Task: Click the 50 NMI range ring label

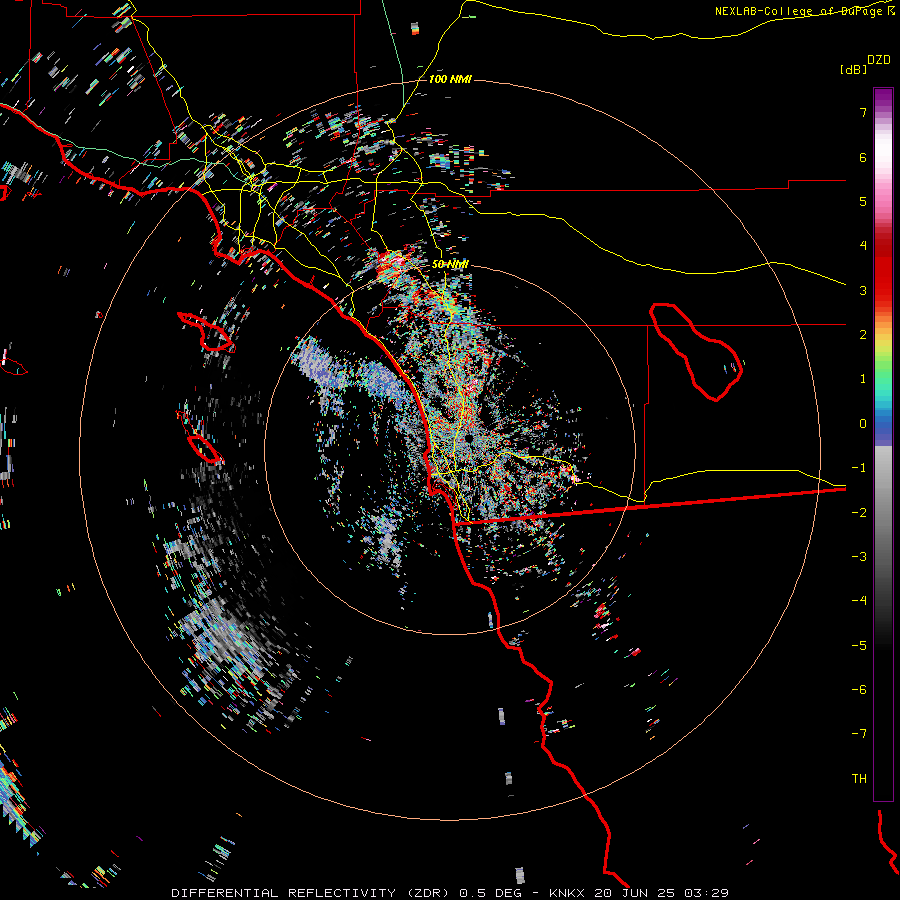Action: pos(450,264)
